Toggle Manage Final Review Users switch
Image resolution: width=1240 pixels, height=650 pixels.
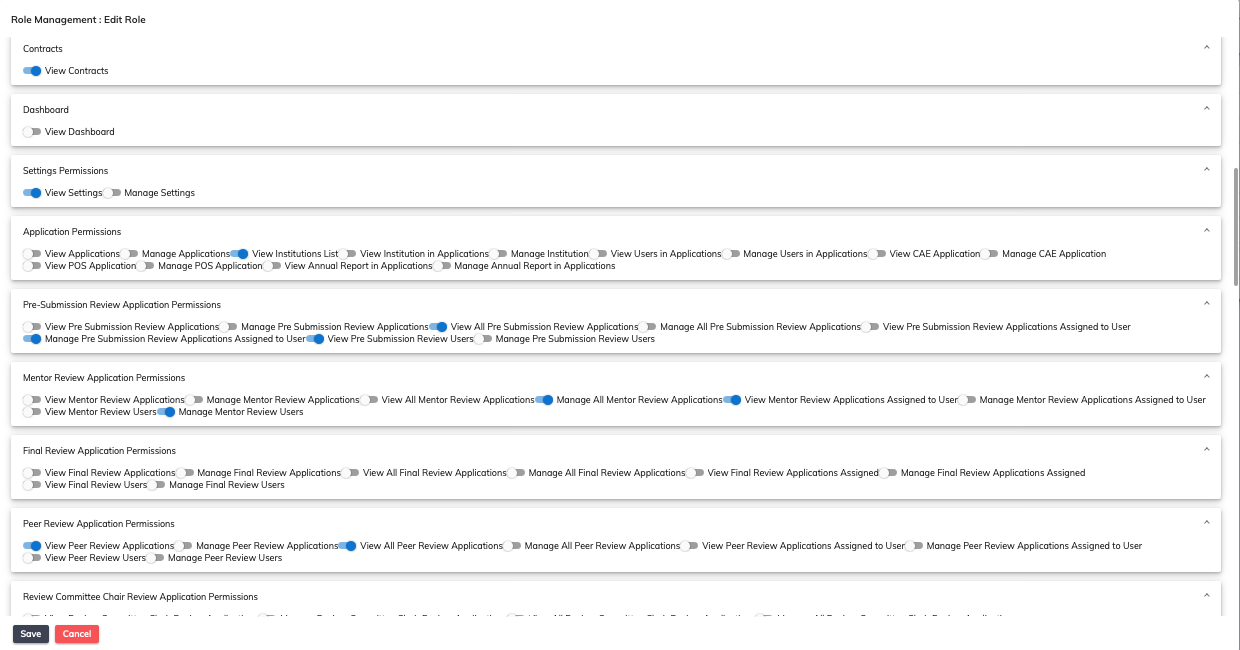coord(156,485)
